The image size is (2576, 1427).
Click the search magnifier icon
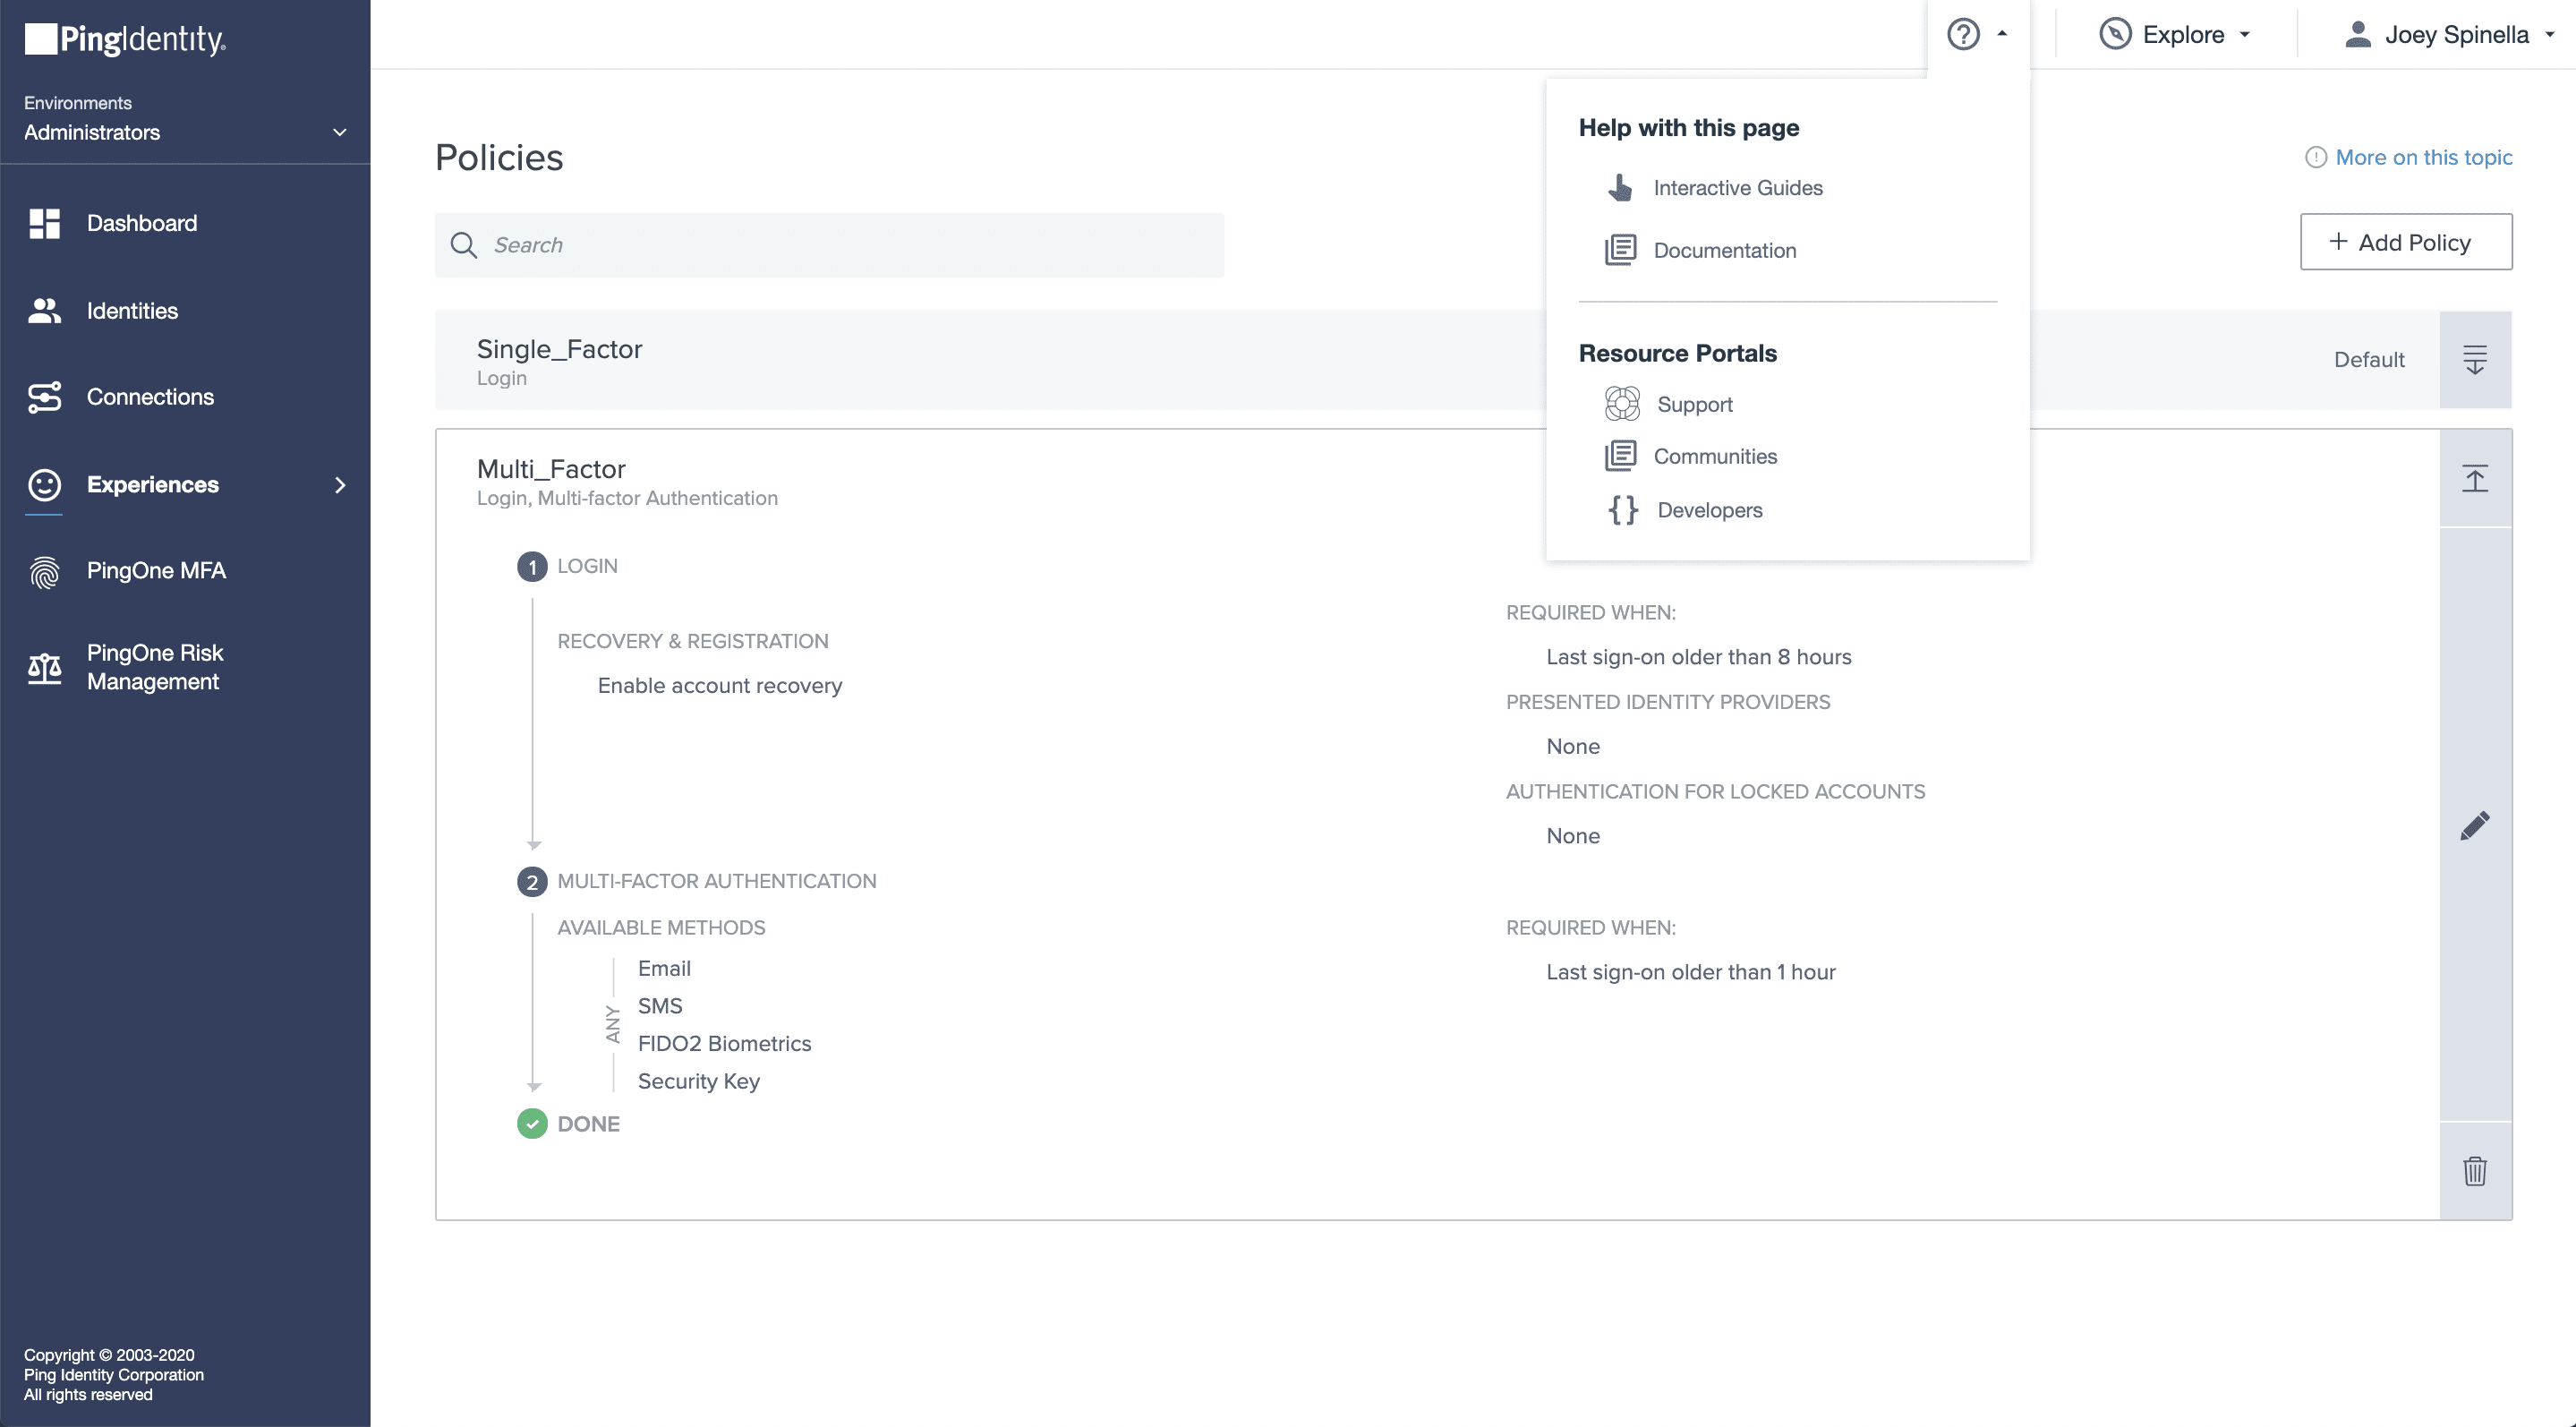[x=463, y=245]
